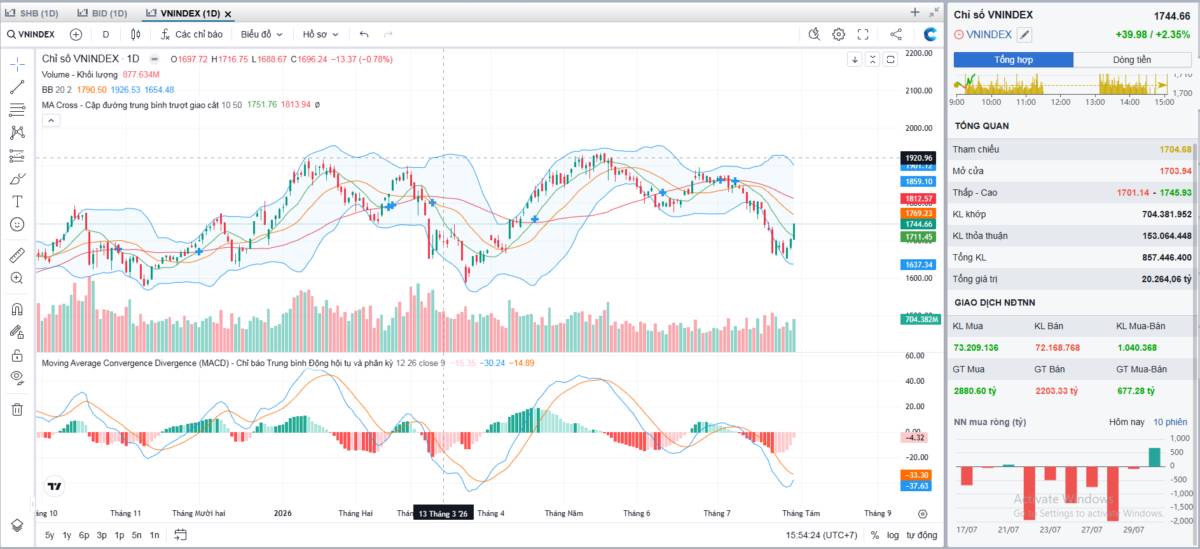Select the trend line drawing tool
This screenshot has width=1200, height=549.
pos(17,87)
